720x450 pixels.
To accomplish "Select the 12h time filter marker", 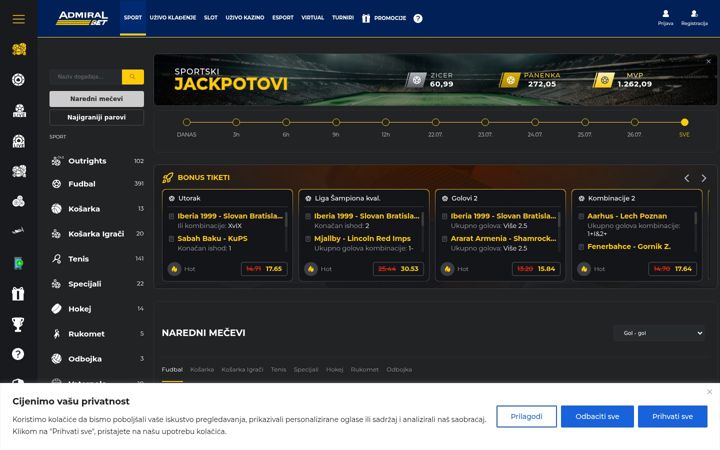I will [x=386, y=122].
